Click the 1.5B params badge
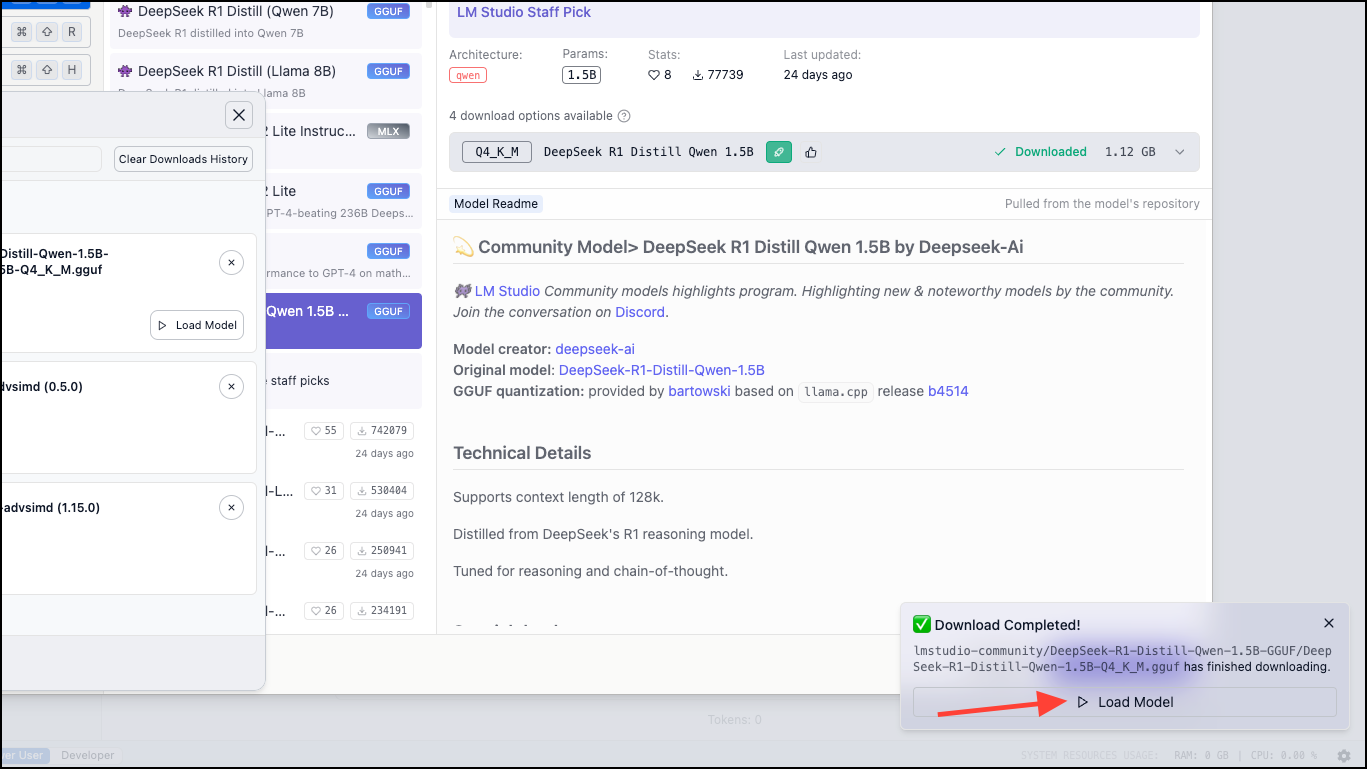Image resolution: width=1367 pixels, height=769 pixels. pyautogui.click(x=581, y=75)
